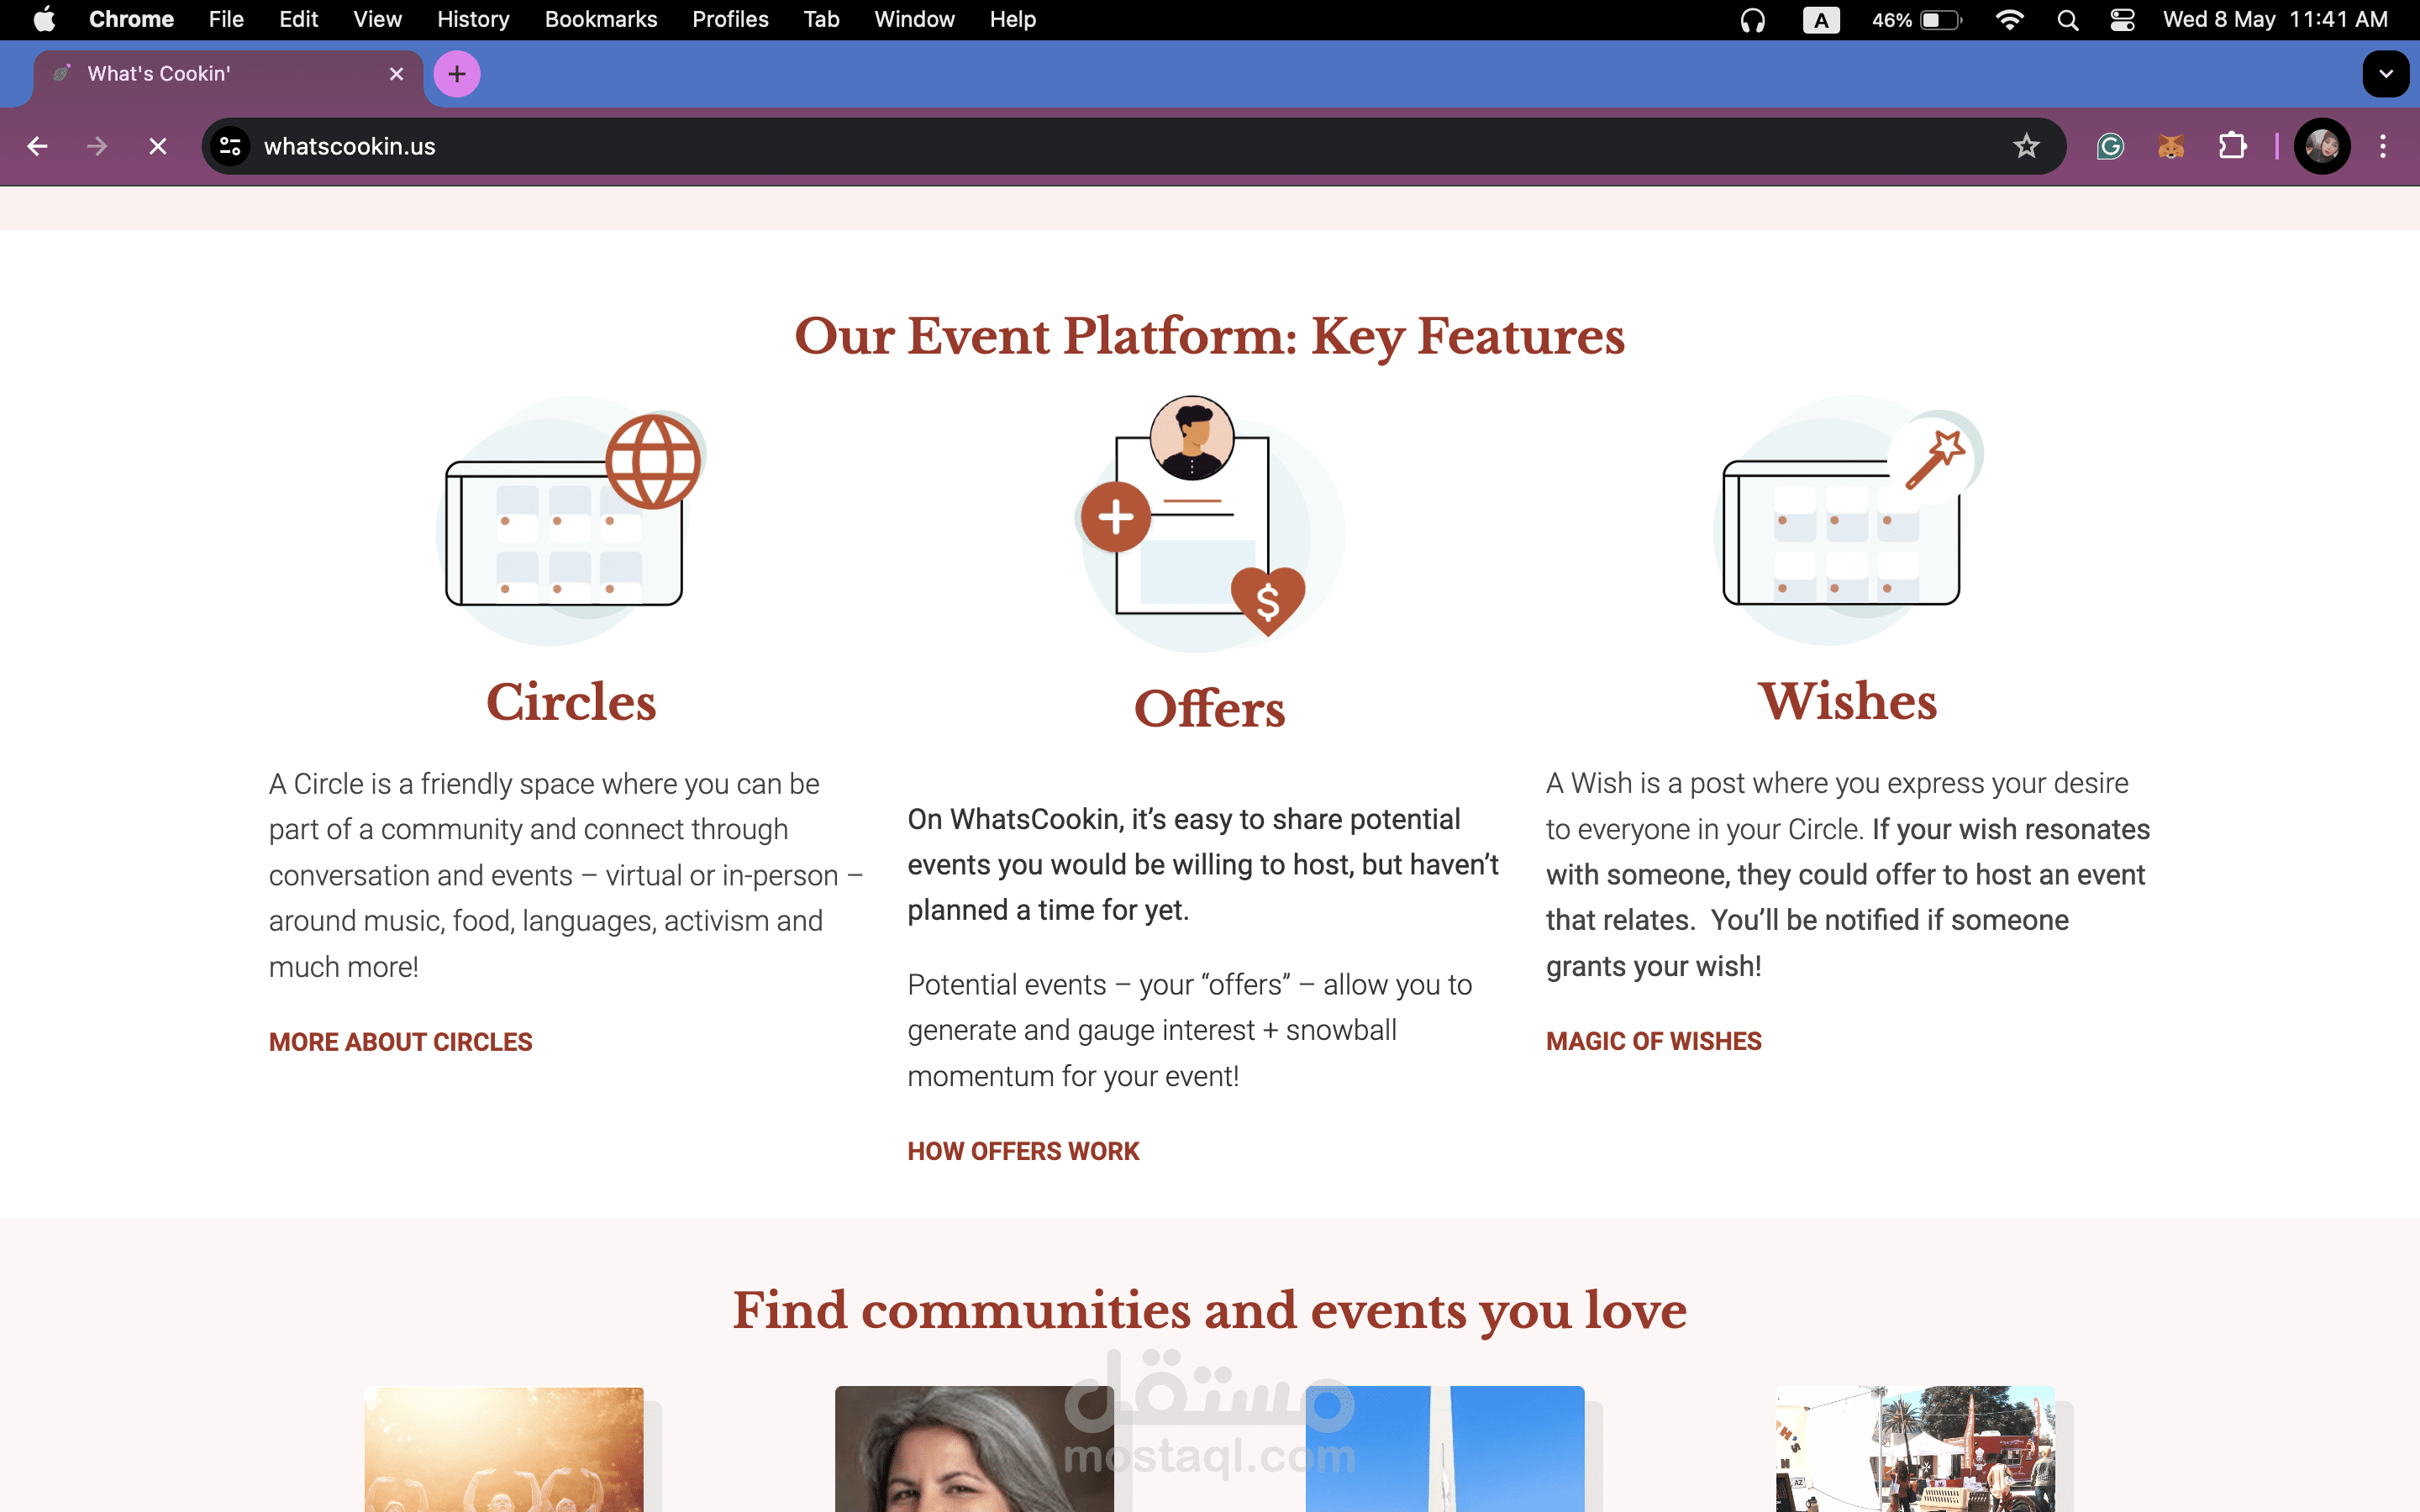Open the Grammarly extension icon
Image resolution: width=2420 pixels, height=1512 pixels.
[2110, 146]
